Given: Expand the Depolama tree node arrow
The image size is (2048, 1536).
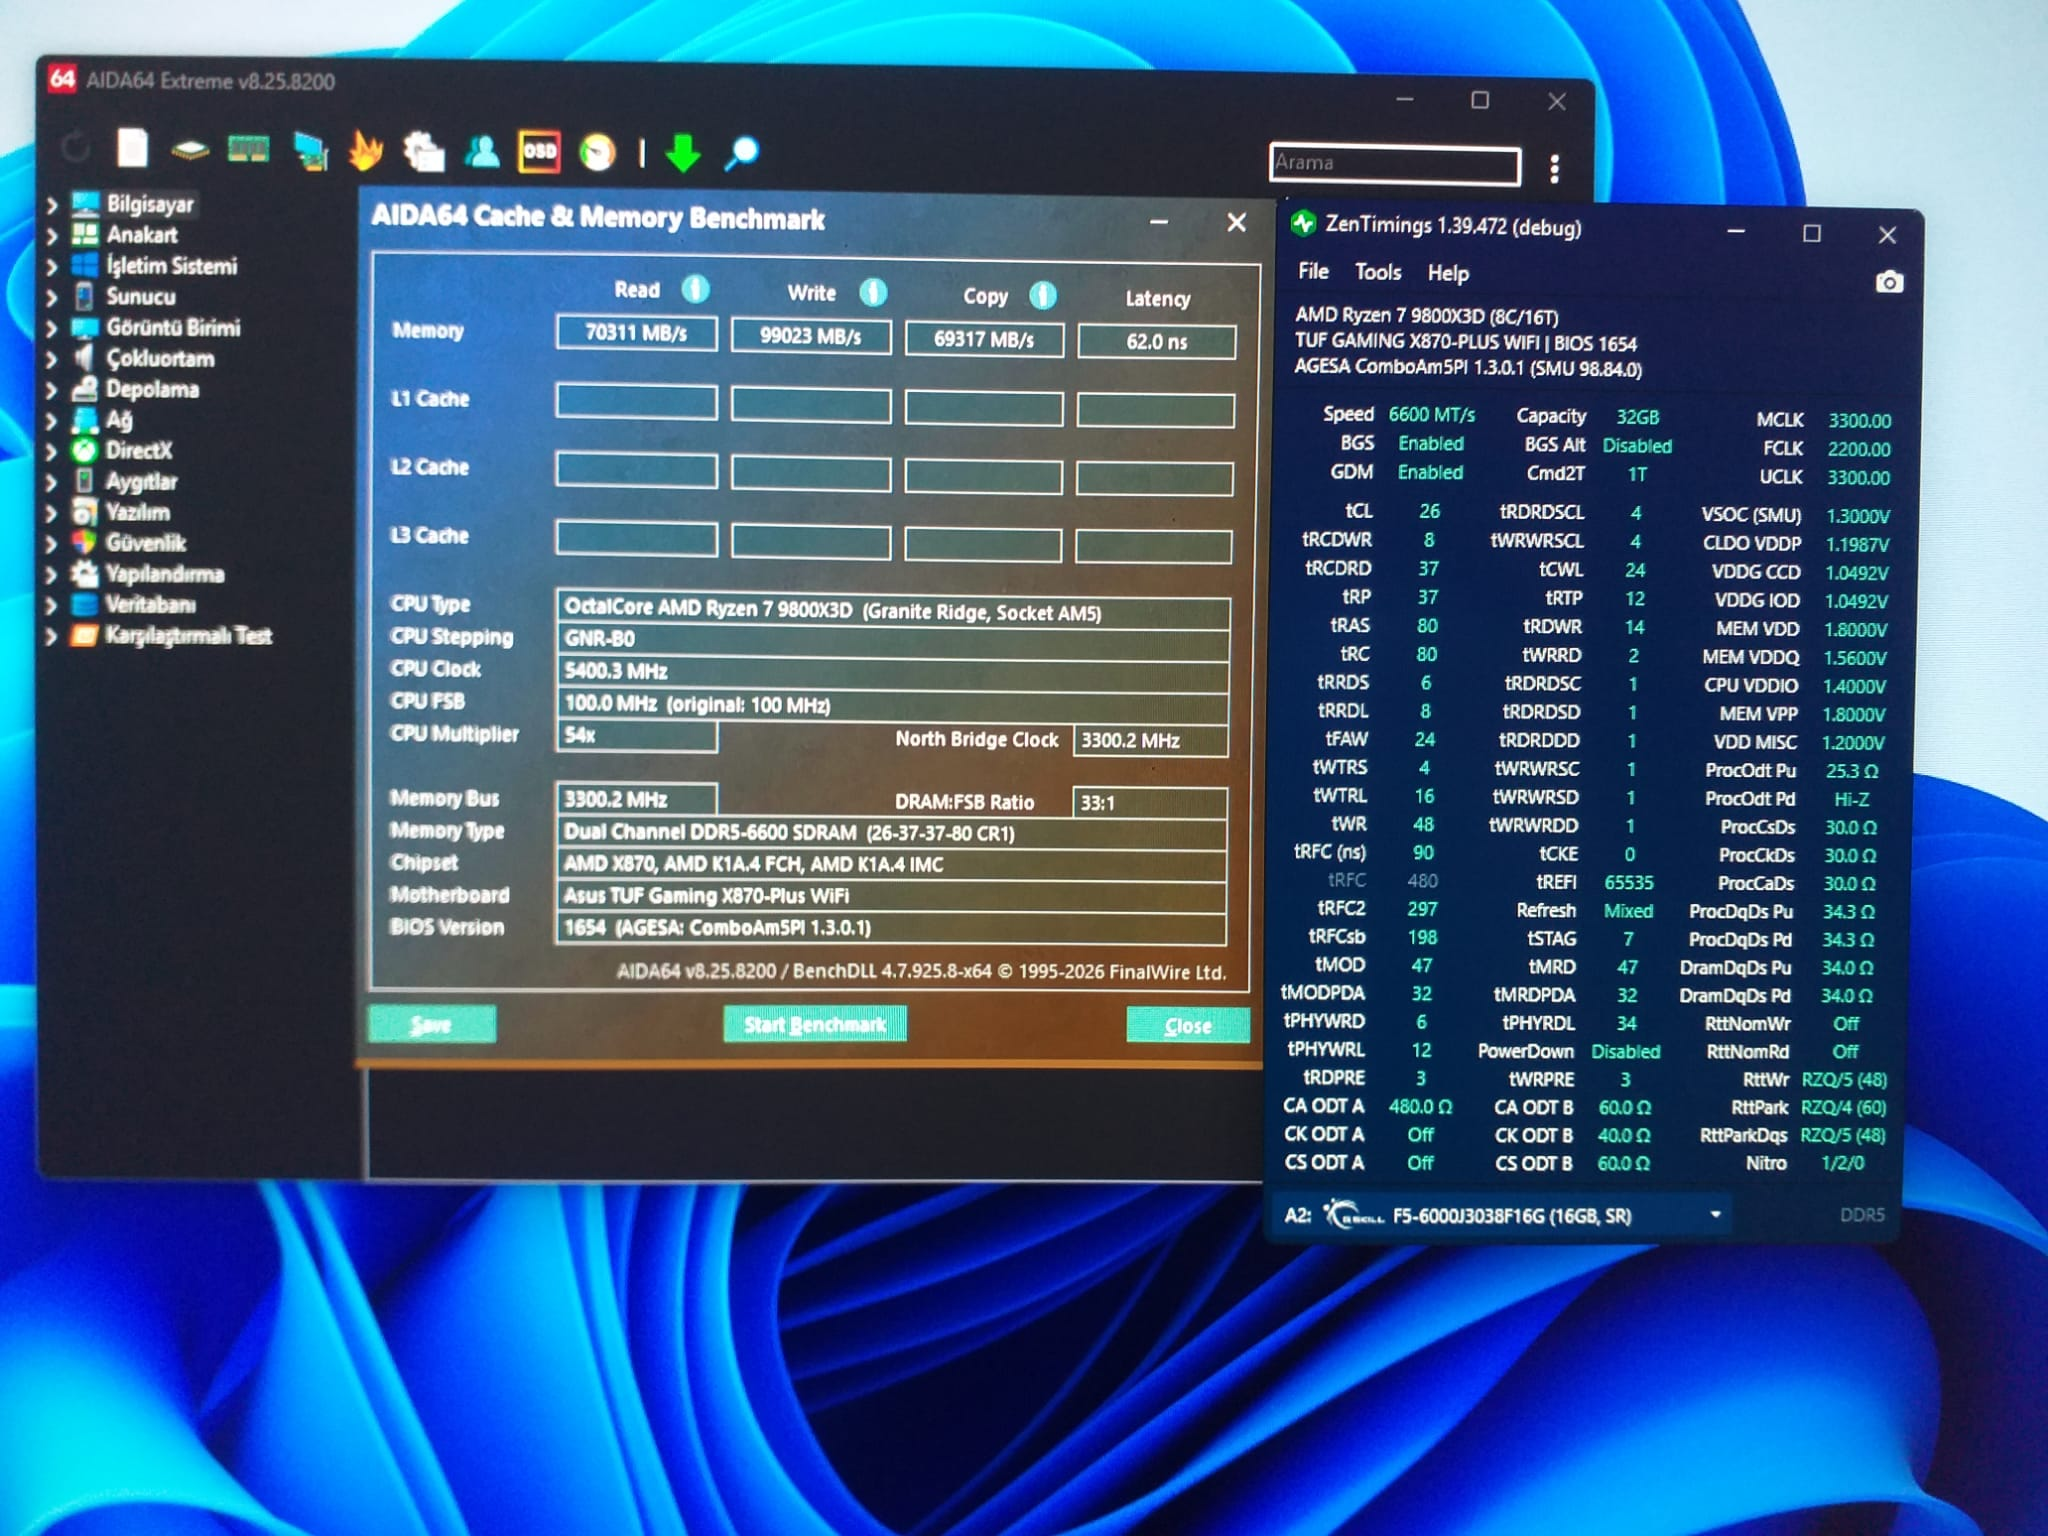Looking at the screenshot, I should [52, 390].
